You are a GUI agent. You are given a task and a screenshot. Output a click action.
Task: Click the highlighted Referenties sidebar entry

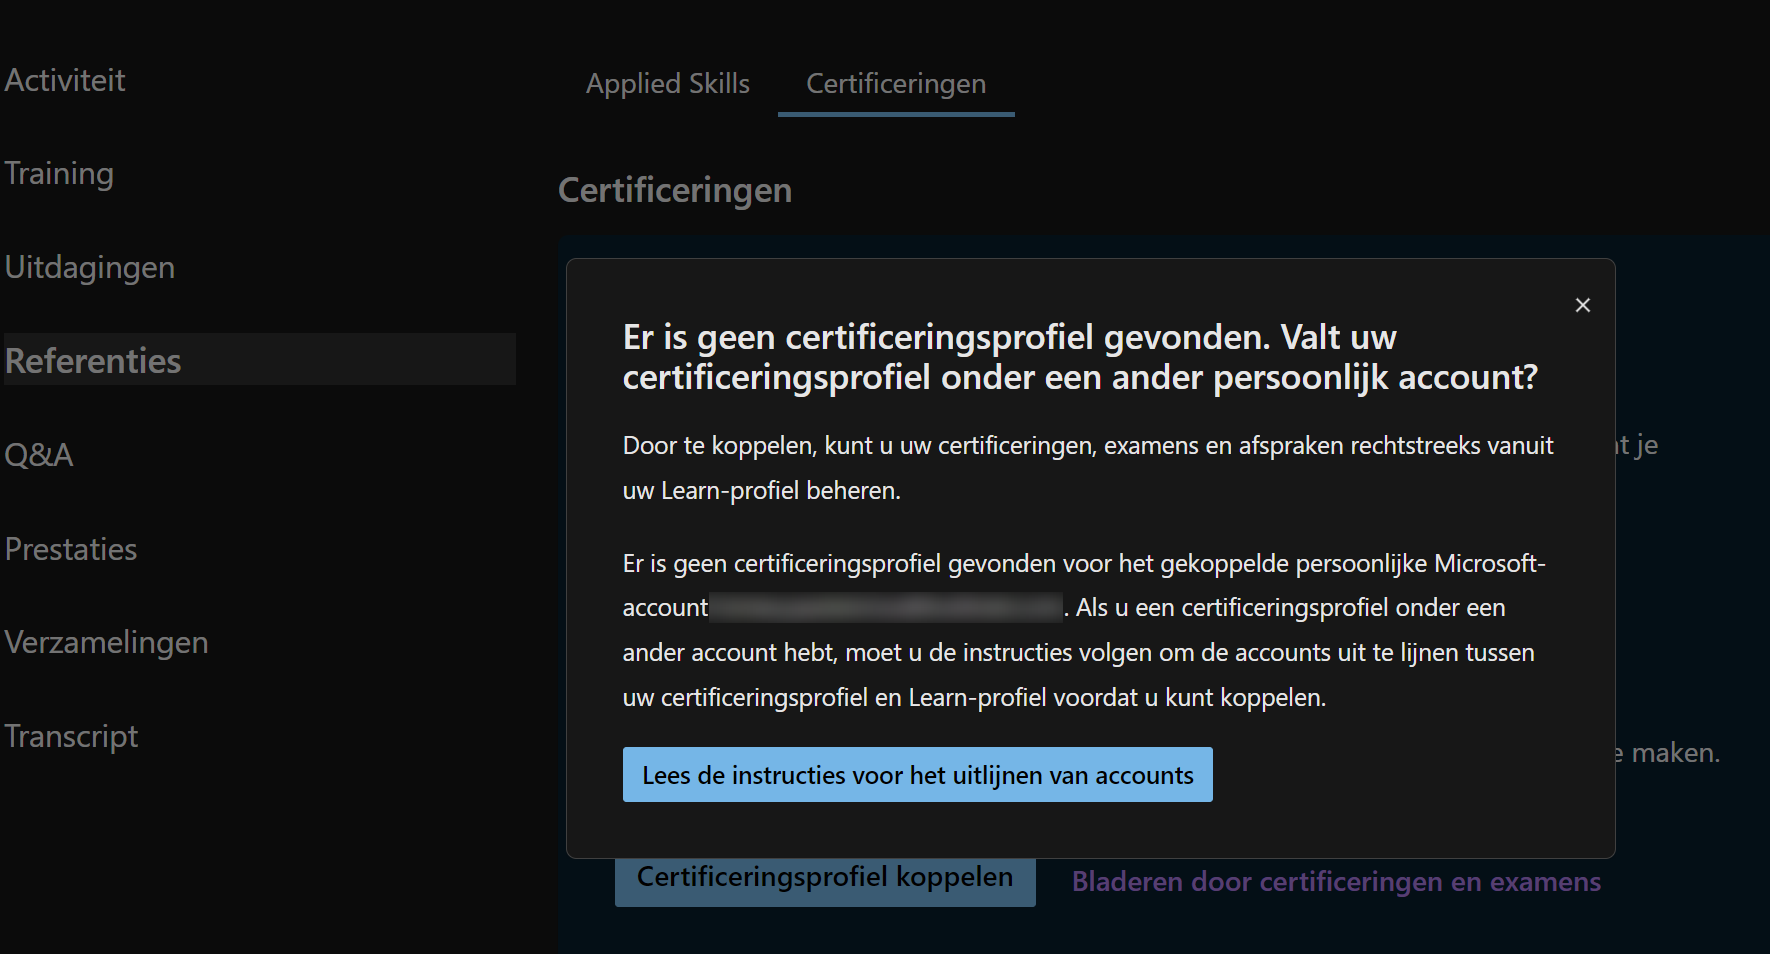coord(258,359)
